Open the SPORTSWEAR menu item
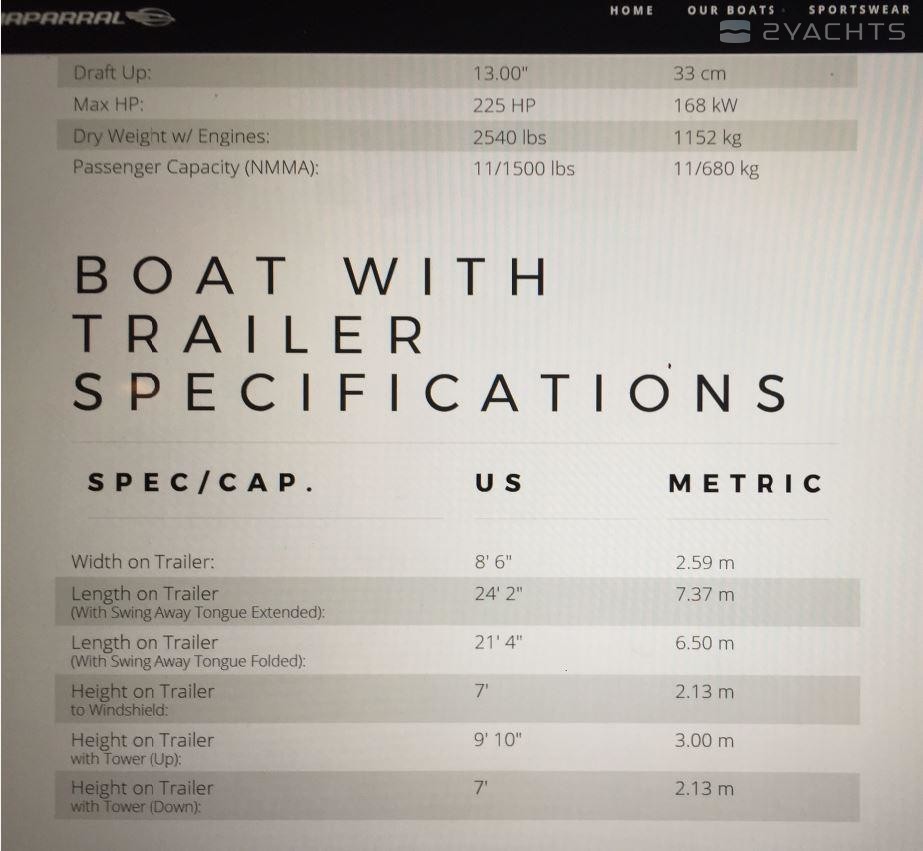 click(x=859, y=9)
